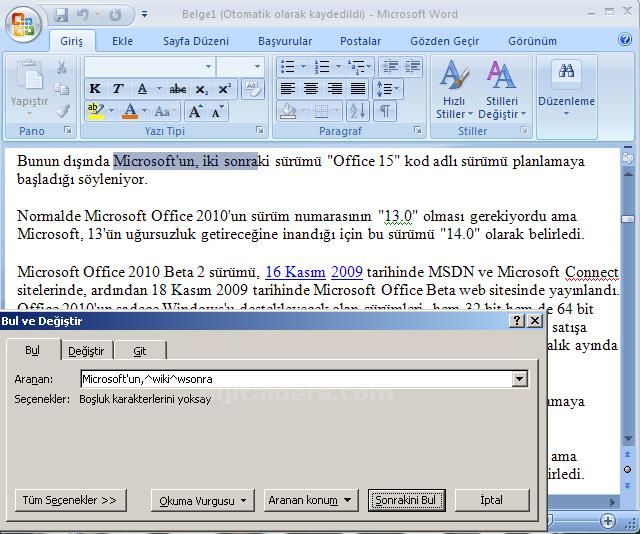Switch to Sayfa Düzeni ribbon tab

tap(196, 41)
